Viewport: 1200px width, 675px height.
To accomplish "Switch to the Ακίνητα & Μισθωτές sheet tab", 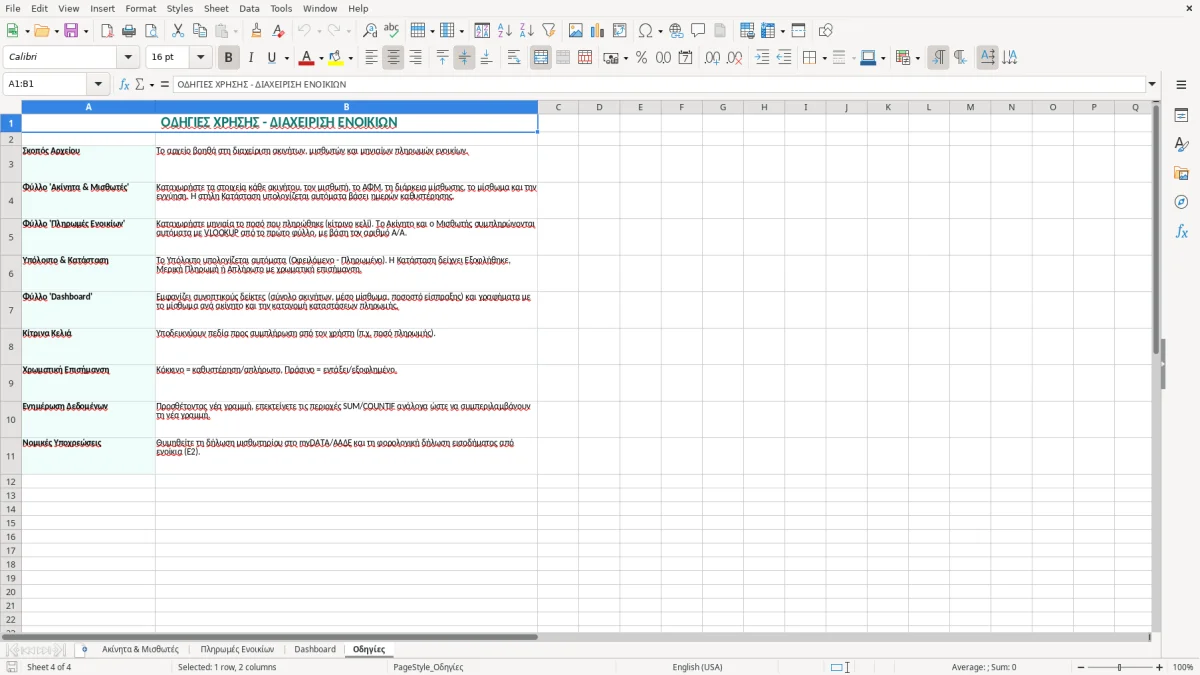I will point(140,649).
